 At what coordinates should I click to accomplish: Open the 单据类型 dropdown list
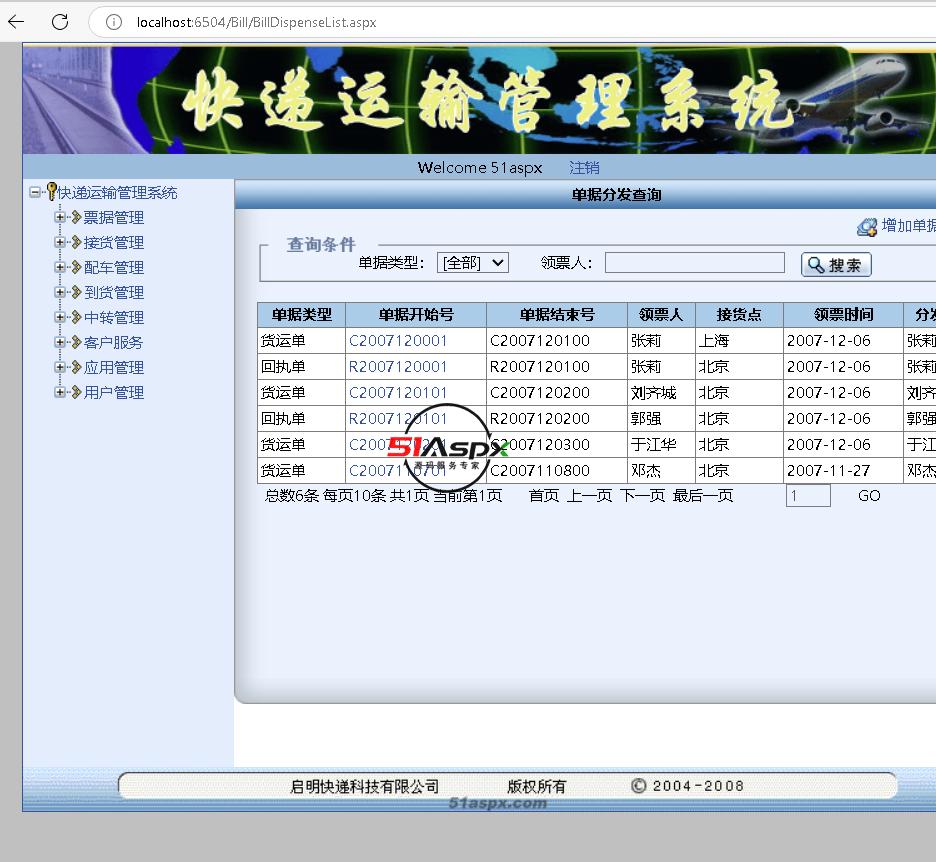[x=473, y=263]
